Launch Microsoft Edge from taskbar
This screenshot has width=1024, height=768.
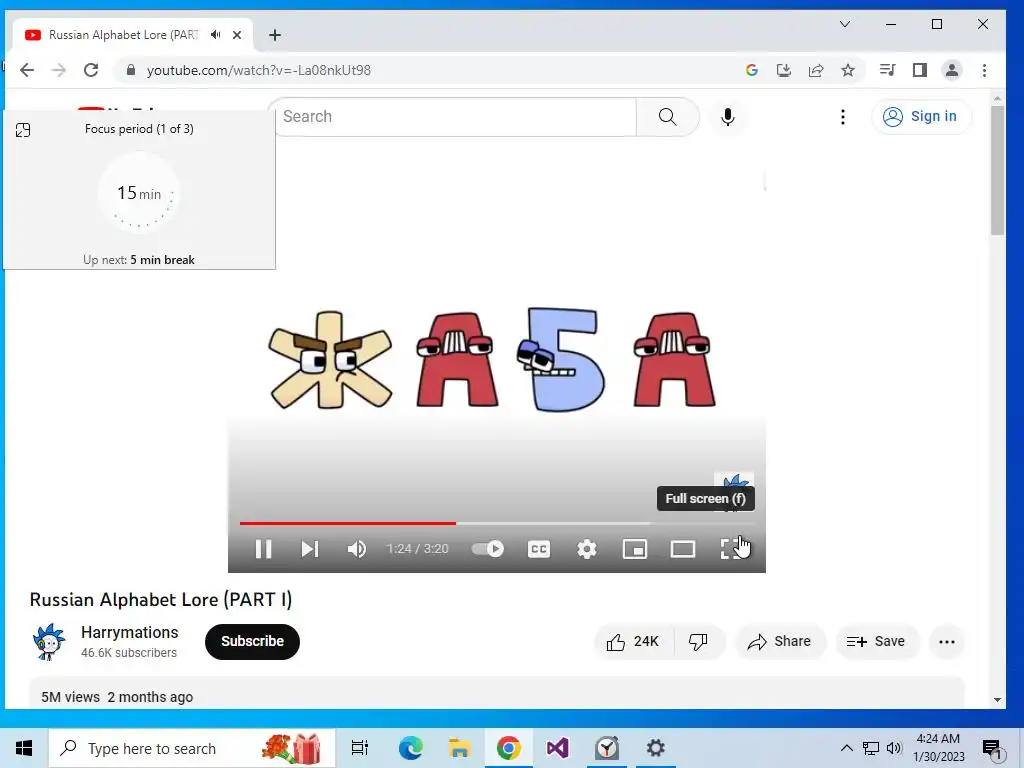click(x=411, y=748)
